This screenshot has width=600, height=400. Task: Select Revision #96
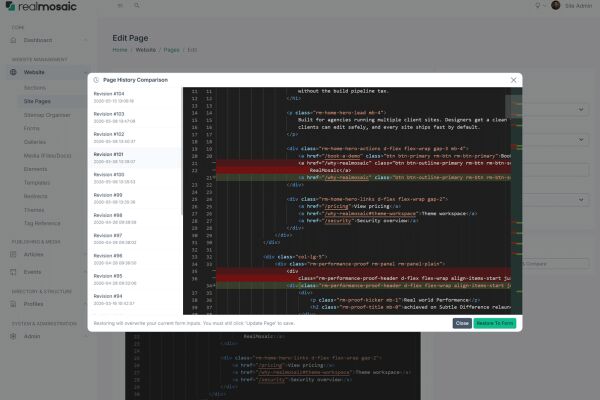(x=134, y=259)
